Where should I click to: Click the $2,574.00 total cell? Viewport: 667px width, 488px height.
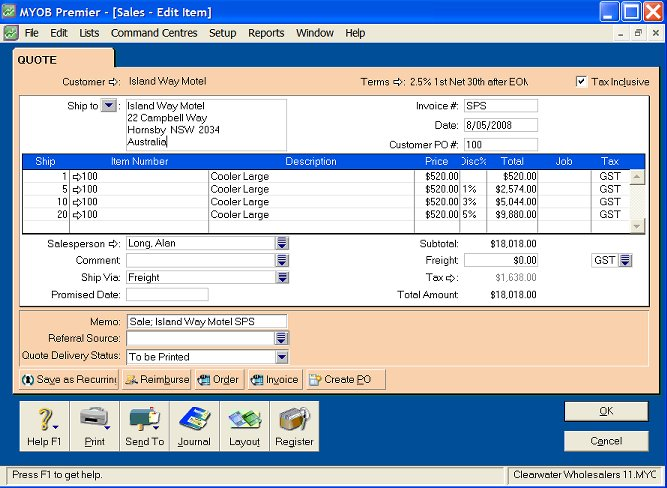tap(512, 189)
